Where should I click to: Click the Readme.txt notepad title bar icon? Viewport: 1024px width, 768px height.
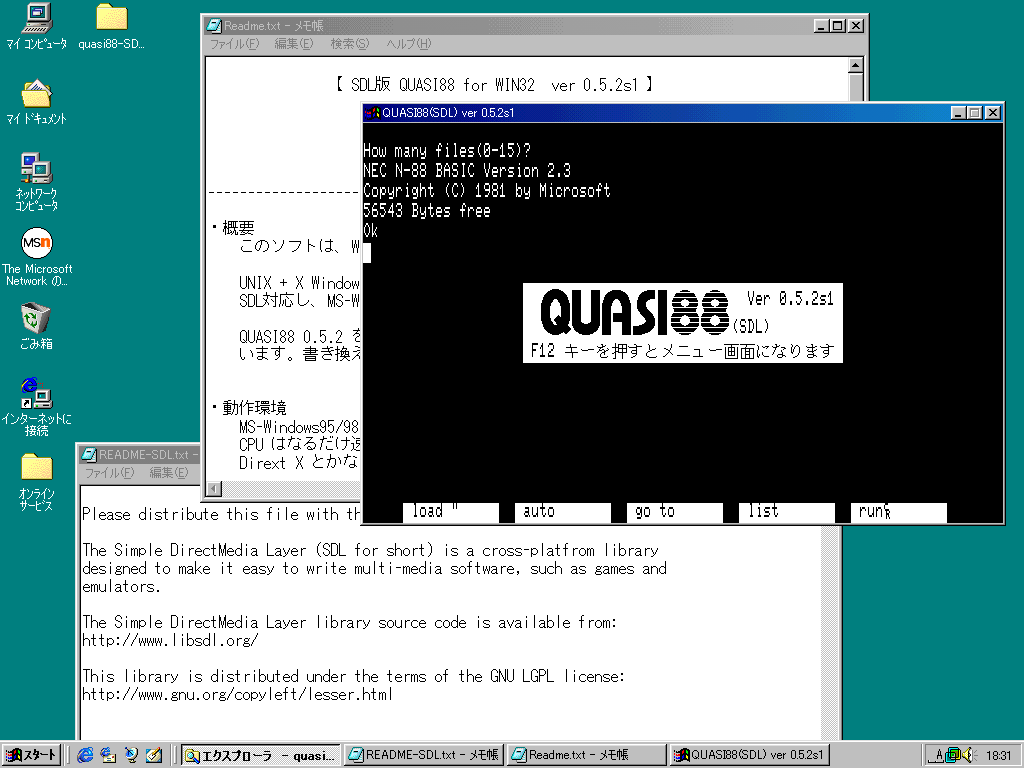214,25
